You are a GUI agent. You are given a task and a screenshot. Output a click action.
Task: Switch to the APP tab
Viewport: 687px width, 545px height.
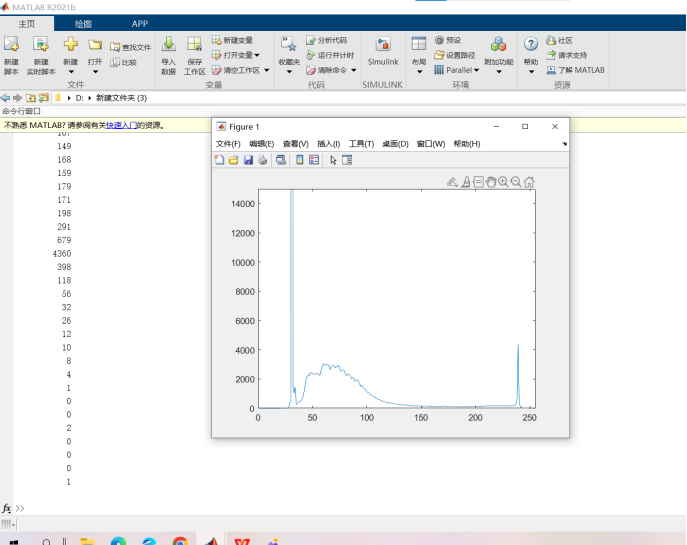pyautogui.click(x=140, y=24)
